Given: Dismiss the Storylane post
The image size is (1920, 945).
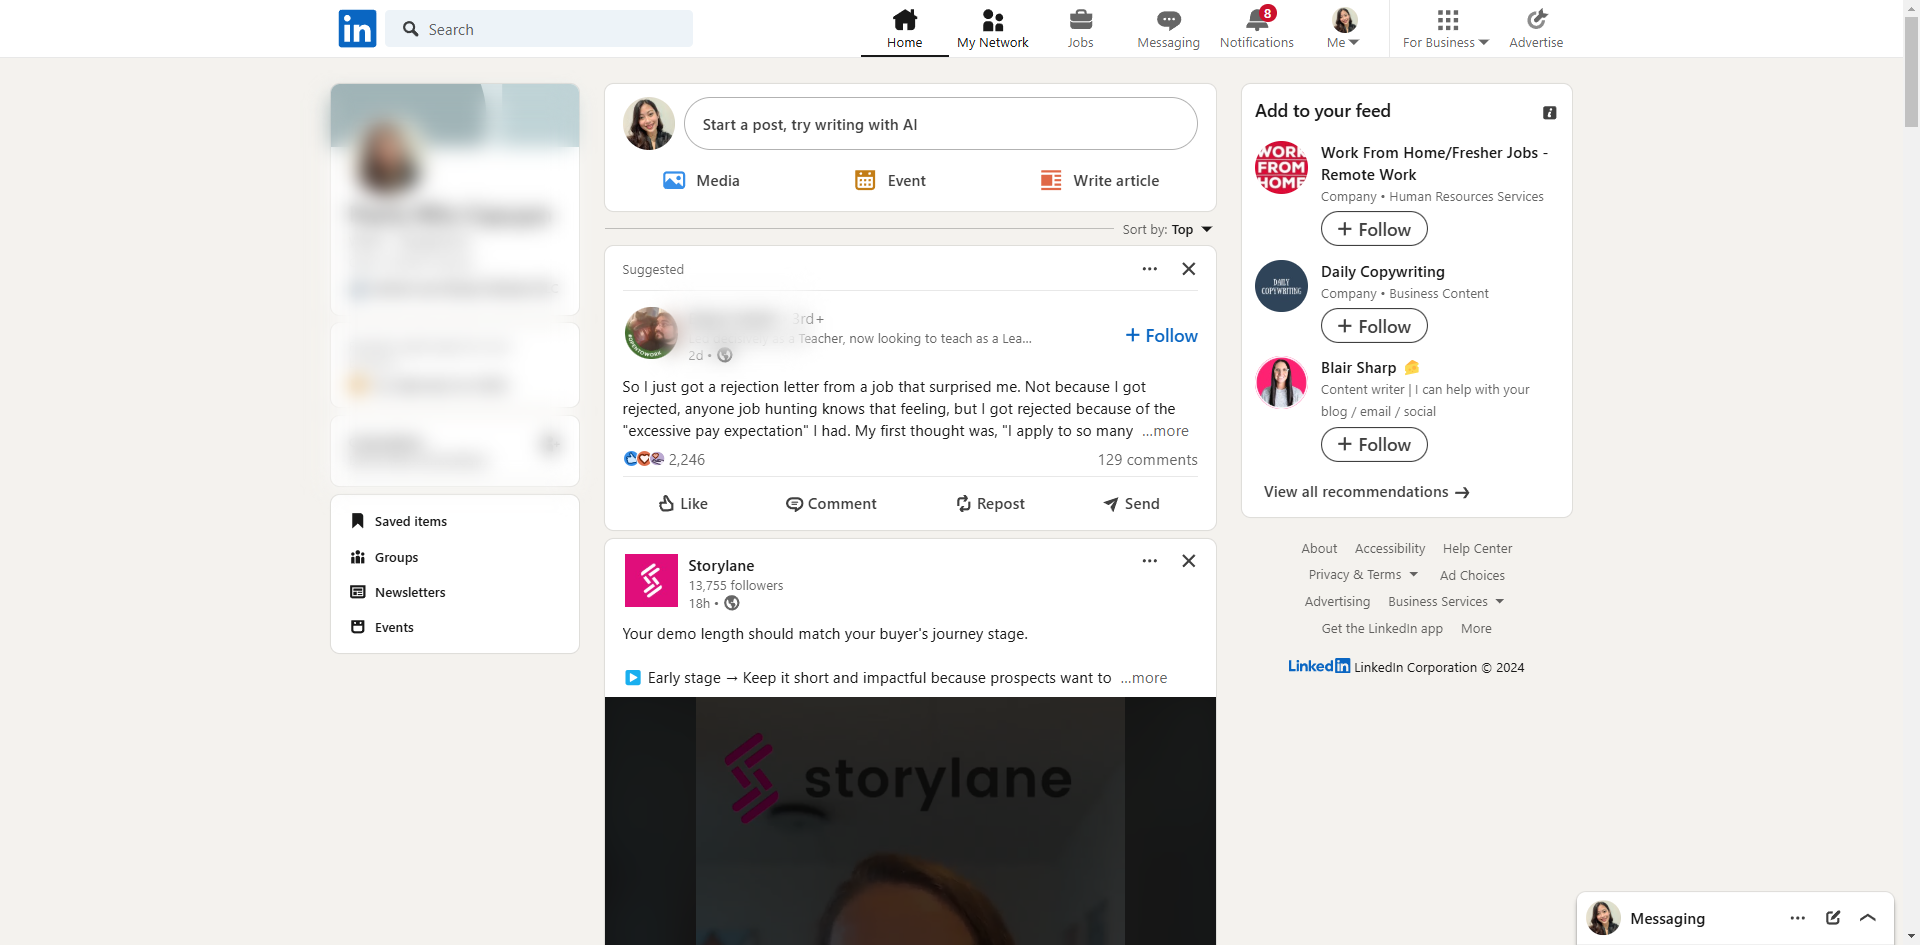Looking at the screenshot, I should click(x=1189, y=561).
